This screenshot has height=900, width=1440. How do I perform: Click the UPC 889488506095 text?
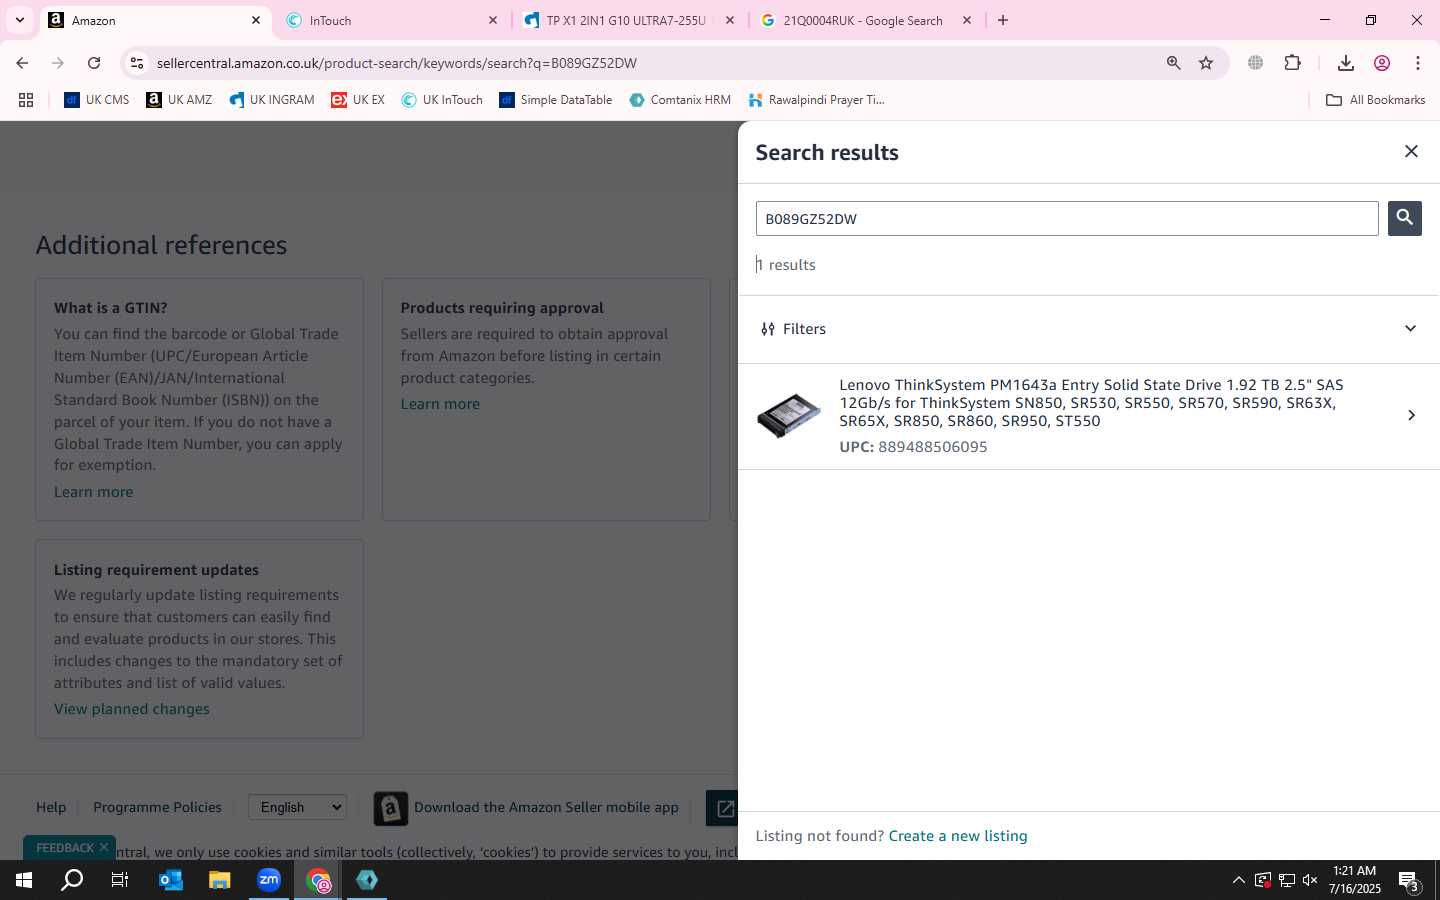[x=913, y=447]
